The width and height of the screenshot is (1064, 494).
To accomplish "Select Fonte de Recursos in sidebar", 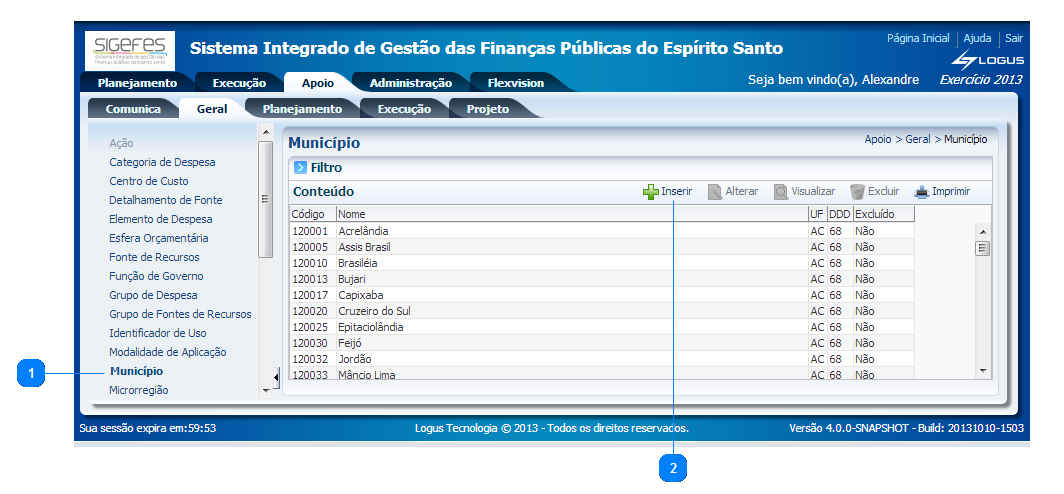I will [x=154, y=257].
